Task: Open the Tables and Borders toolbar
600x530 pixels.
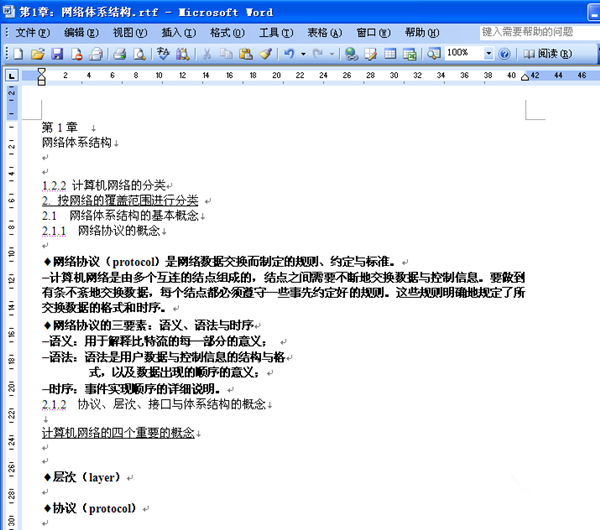Action: 370,54
